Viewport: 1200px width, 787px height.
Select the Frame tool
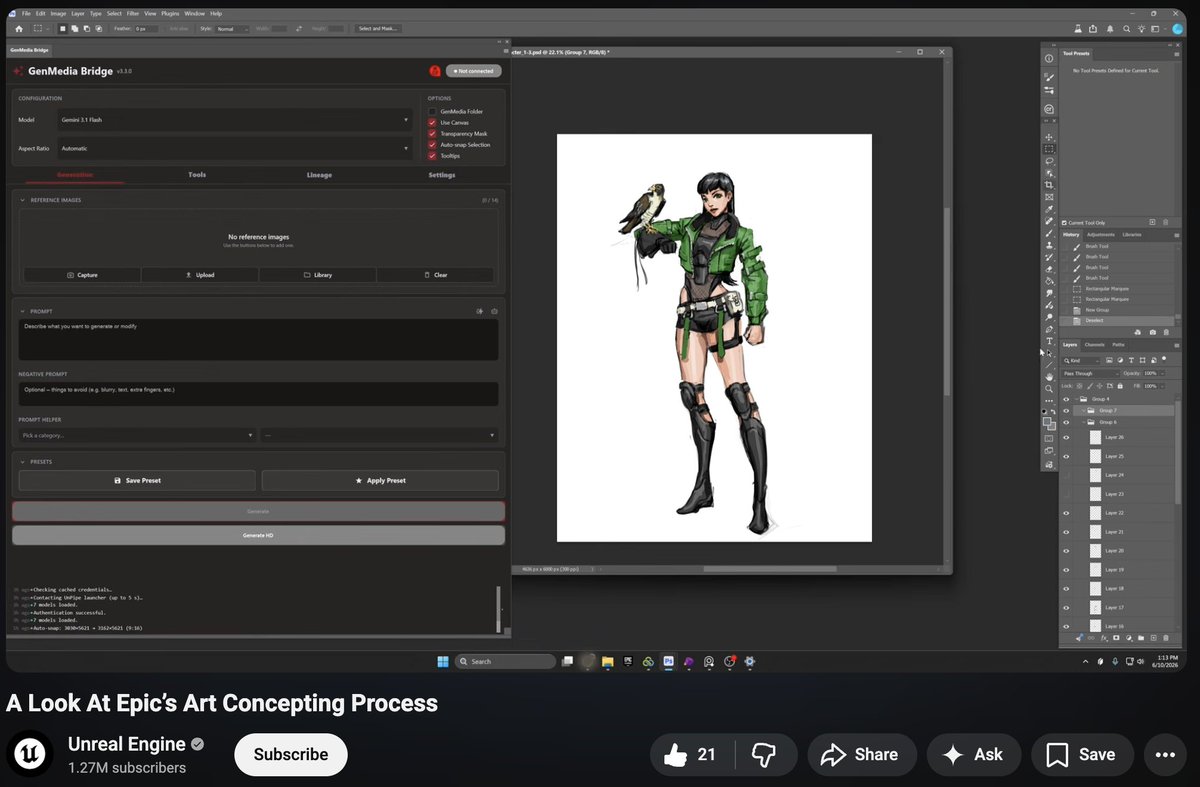coord(1049,196)
